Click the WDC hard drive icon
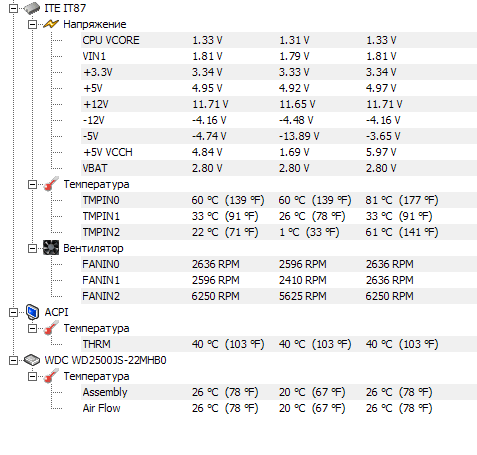The image size is (477, 455). (x=32, y=360)
